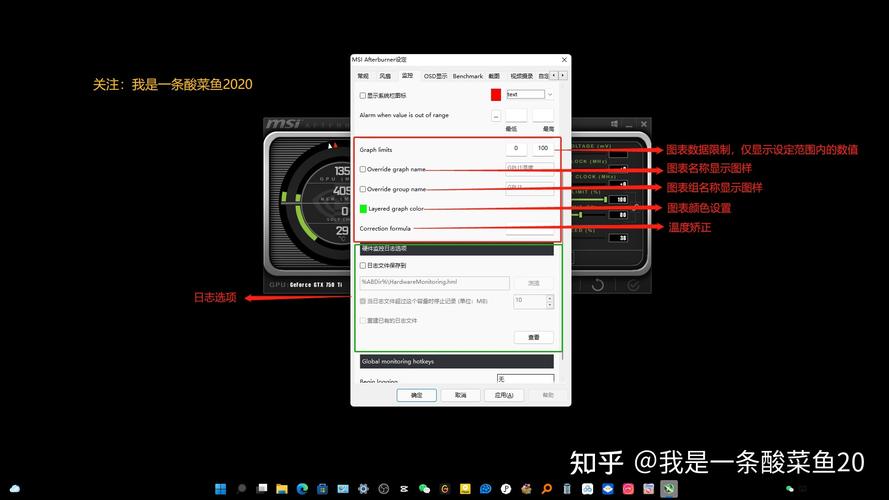Image resolution: width=889 pixels, height=500 pixels.
Task: Click the HardwareMonitoring.hml log path field
Action: pos(434,282)
